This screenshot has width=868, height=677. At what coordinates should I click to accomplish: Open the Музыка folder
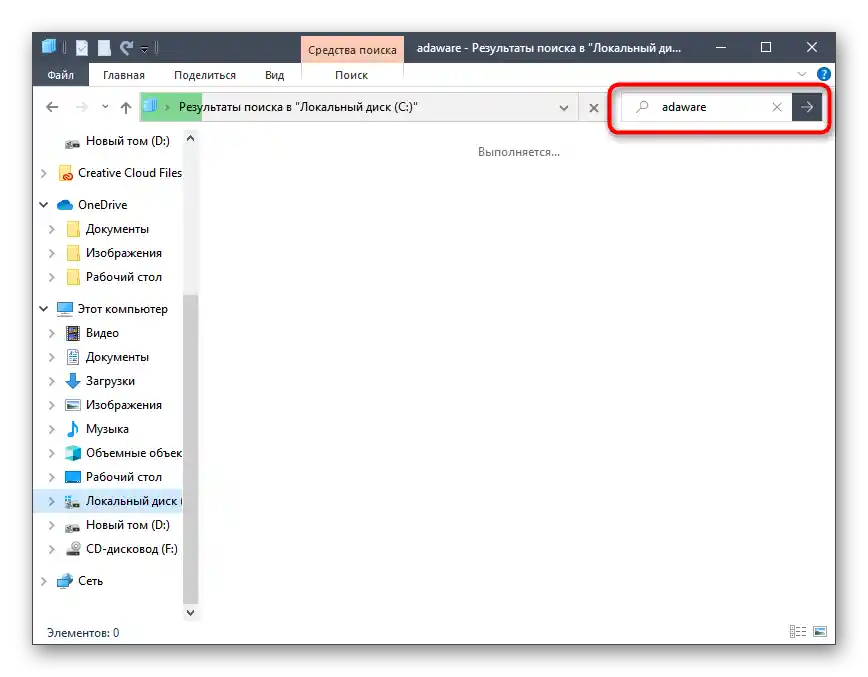click(107, 429)
